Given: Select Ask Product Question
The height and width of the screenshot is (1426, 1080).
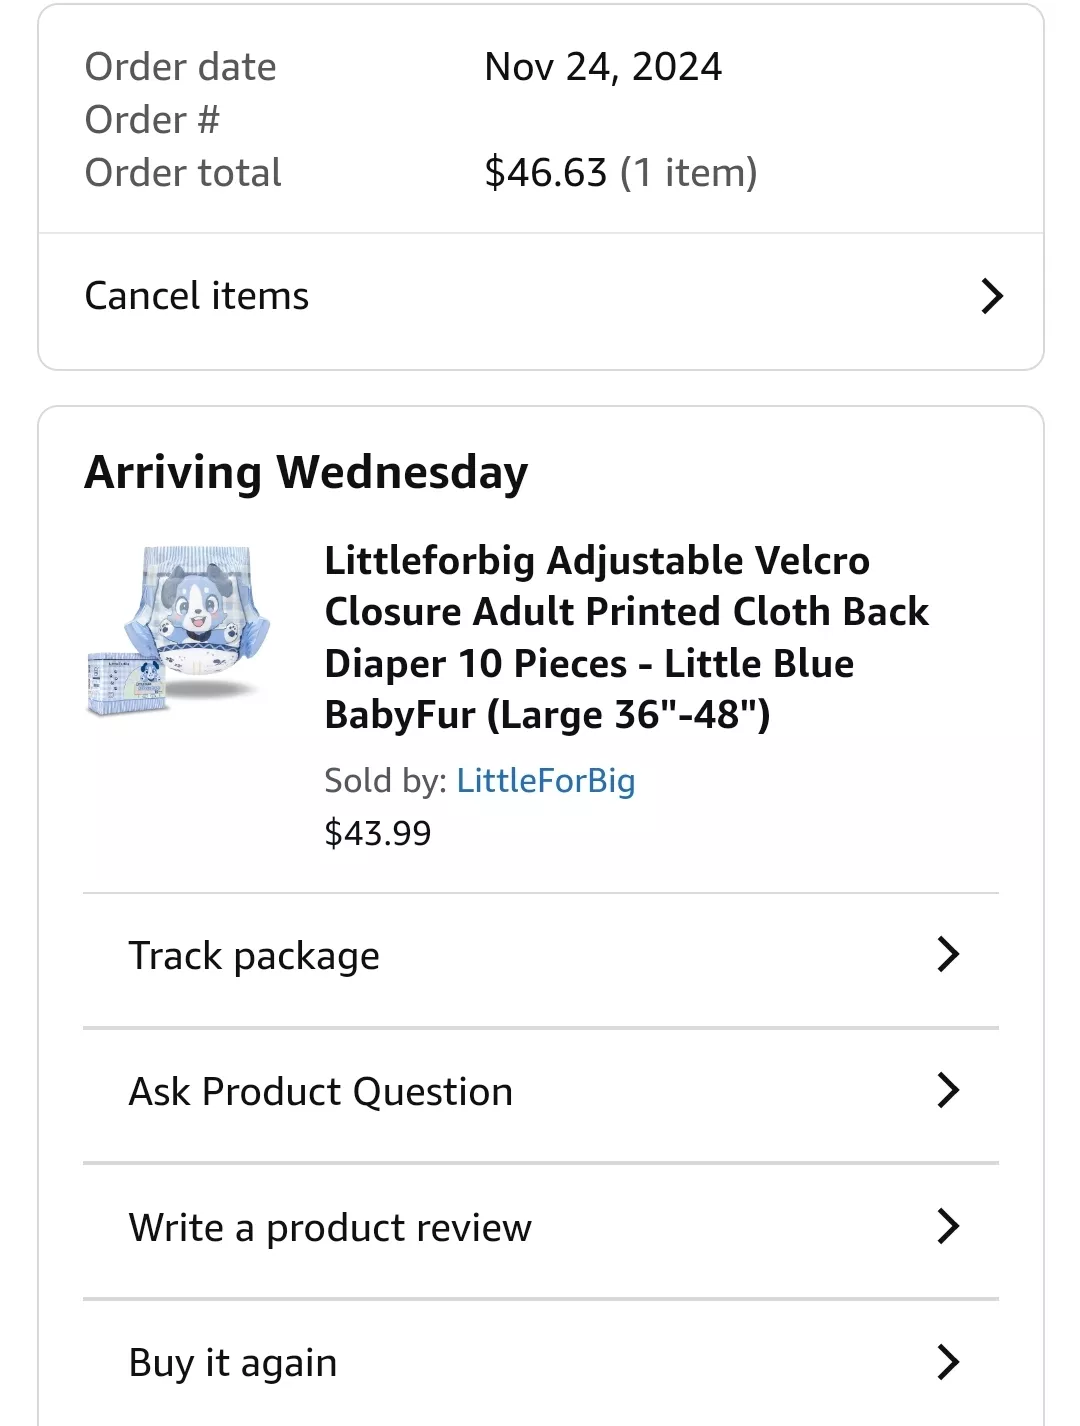Looking at the screenshot, I should 320,1091.
